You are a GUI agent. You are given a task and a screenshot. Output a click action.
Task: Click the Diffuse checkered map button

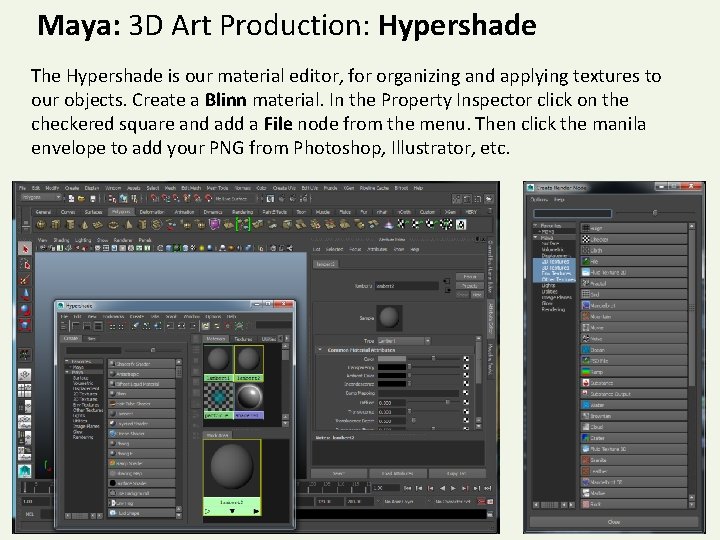pyautogui.click(x=466, y=402)
